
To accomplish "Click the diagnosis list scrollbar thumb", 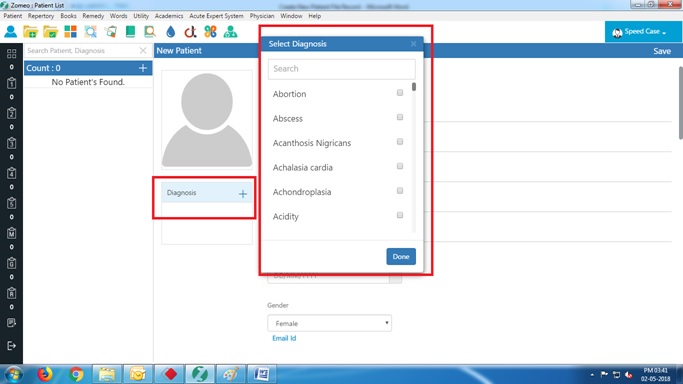I will tap(414, 87).
